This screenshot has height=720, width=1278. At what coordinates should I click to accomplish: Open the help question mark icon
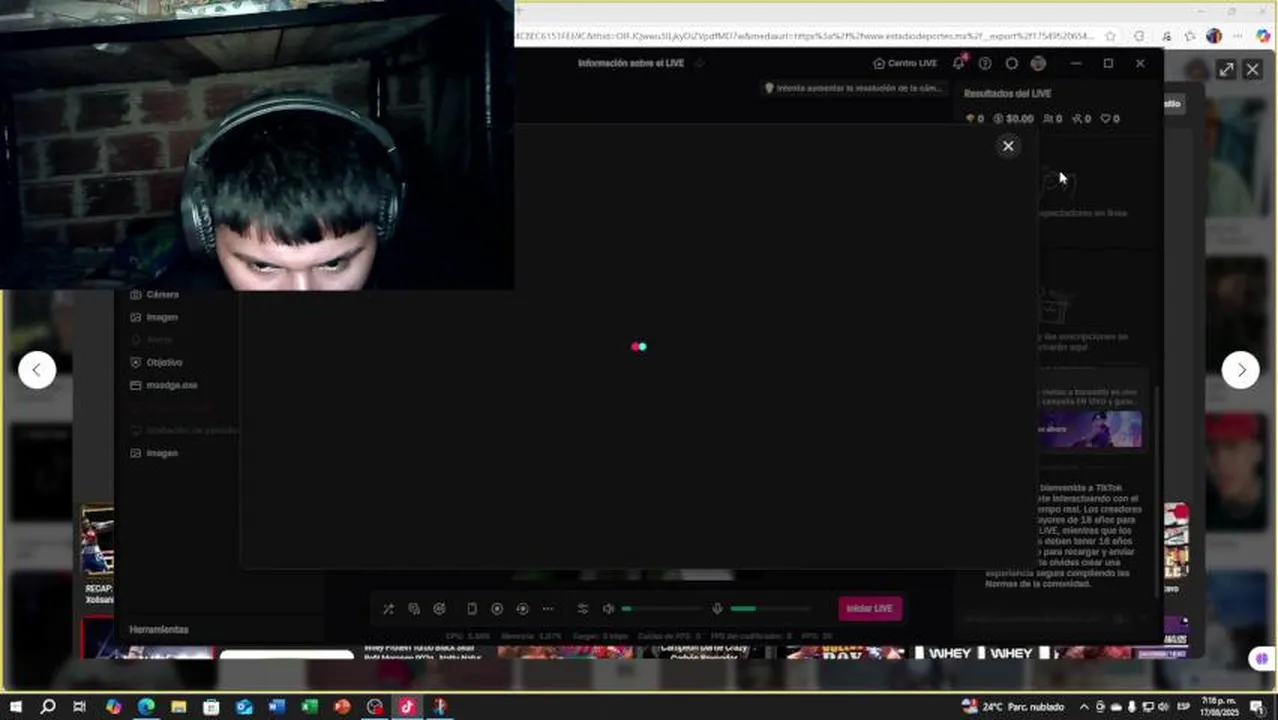click(x=985, y=63)
